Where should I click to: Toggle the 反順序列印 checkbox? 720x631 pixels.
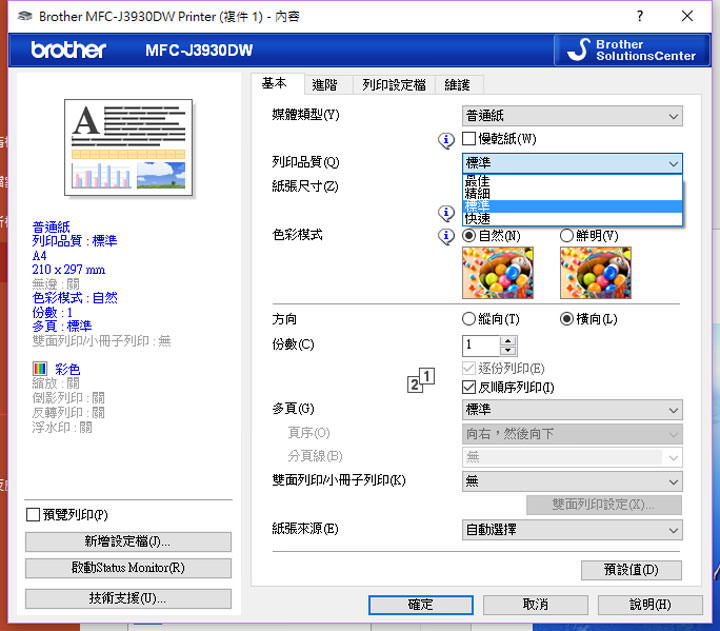[x=468, y=387]
